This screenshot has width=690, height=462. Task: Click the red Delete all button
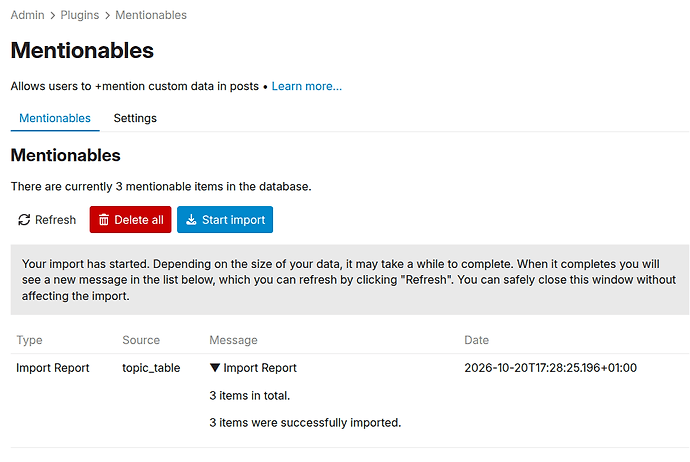tap(130, 220)
